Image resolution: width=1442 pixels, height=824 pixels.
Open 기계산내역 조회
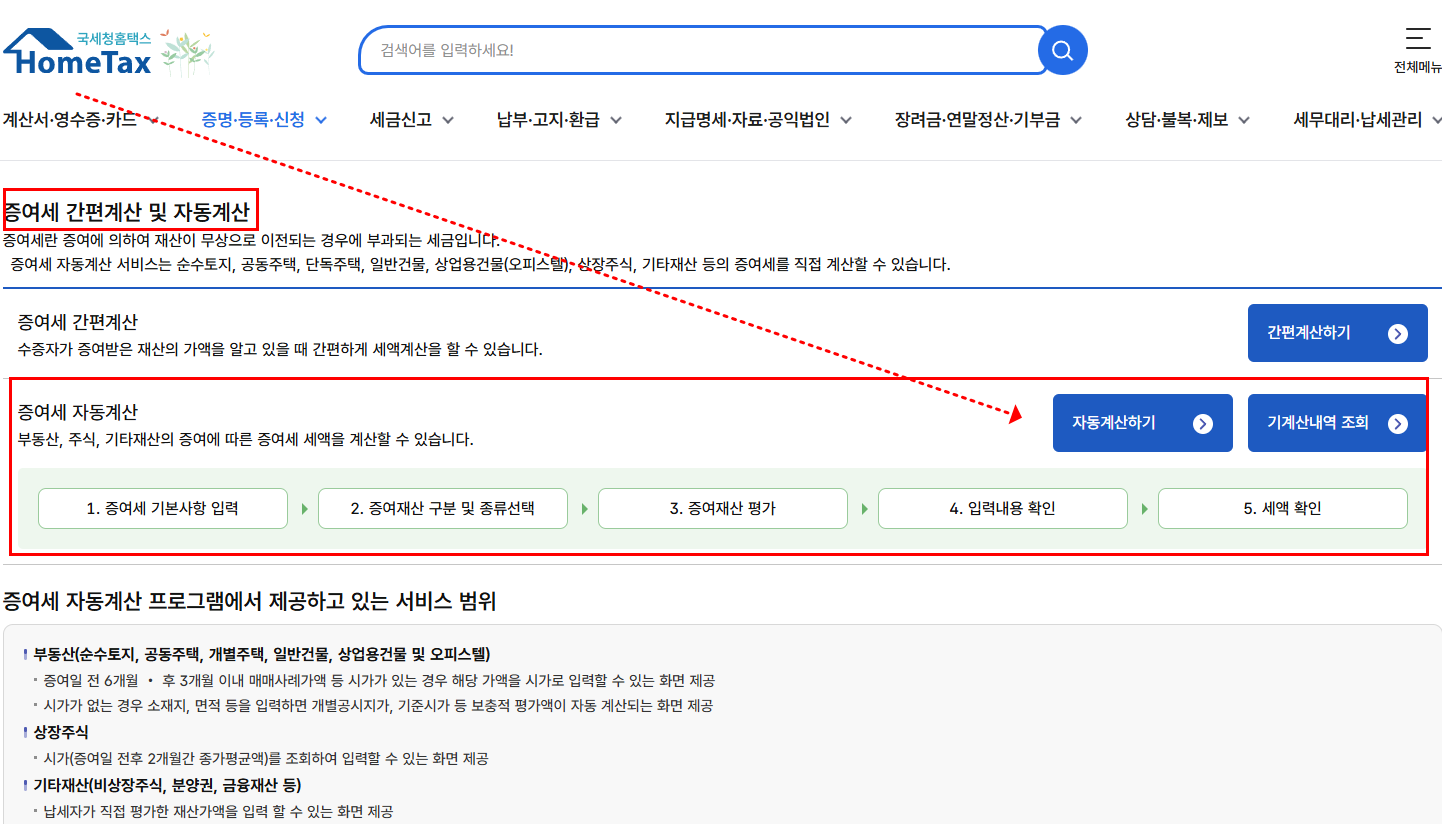1336,422
